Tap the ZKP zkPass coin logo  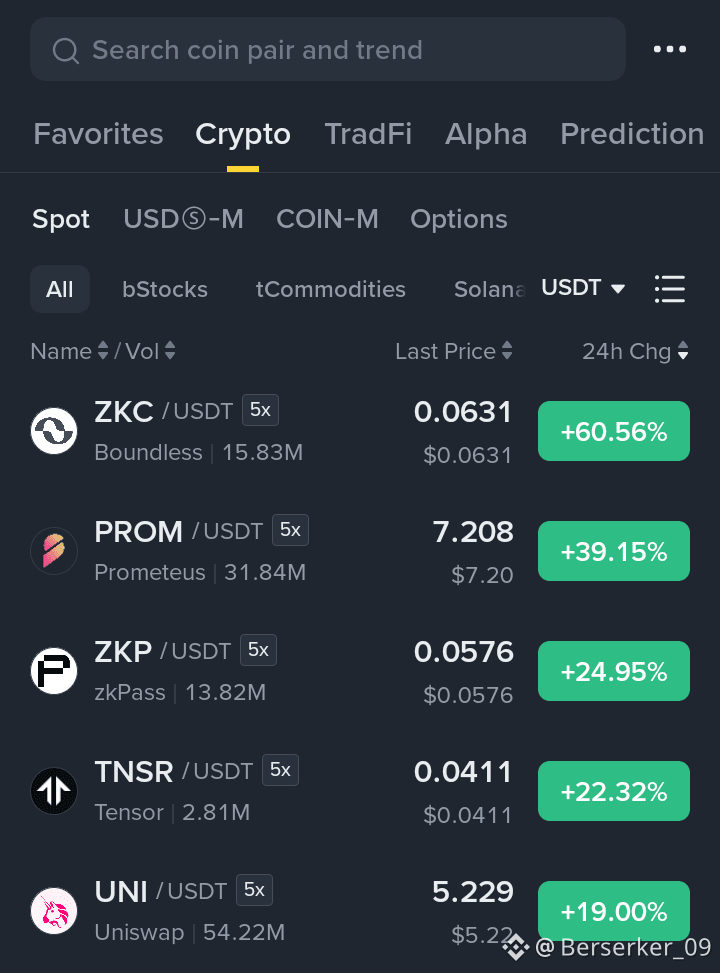54,671
